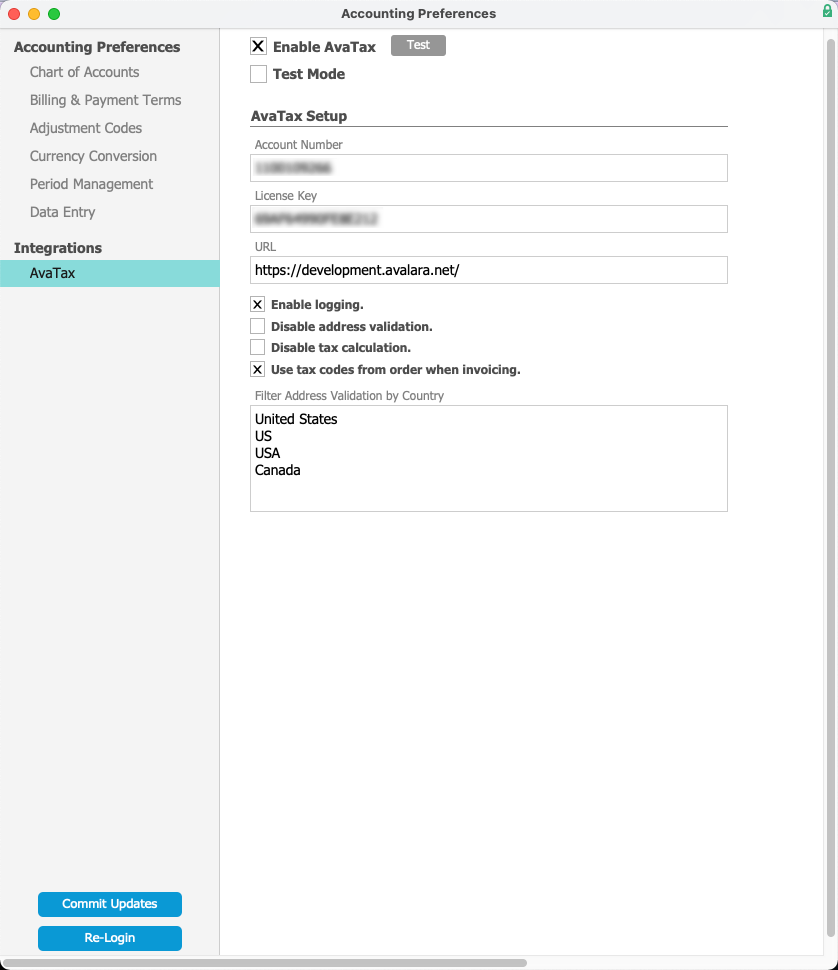The height and width of the screenshot is (970, 838).
Task: Toggle Use tax codes from order checkbox
Action: click(257, 369)
